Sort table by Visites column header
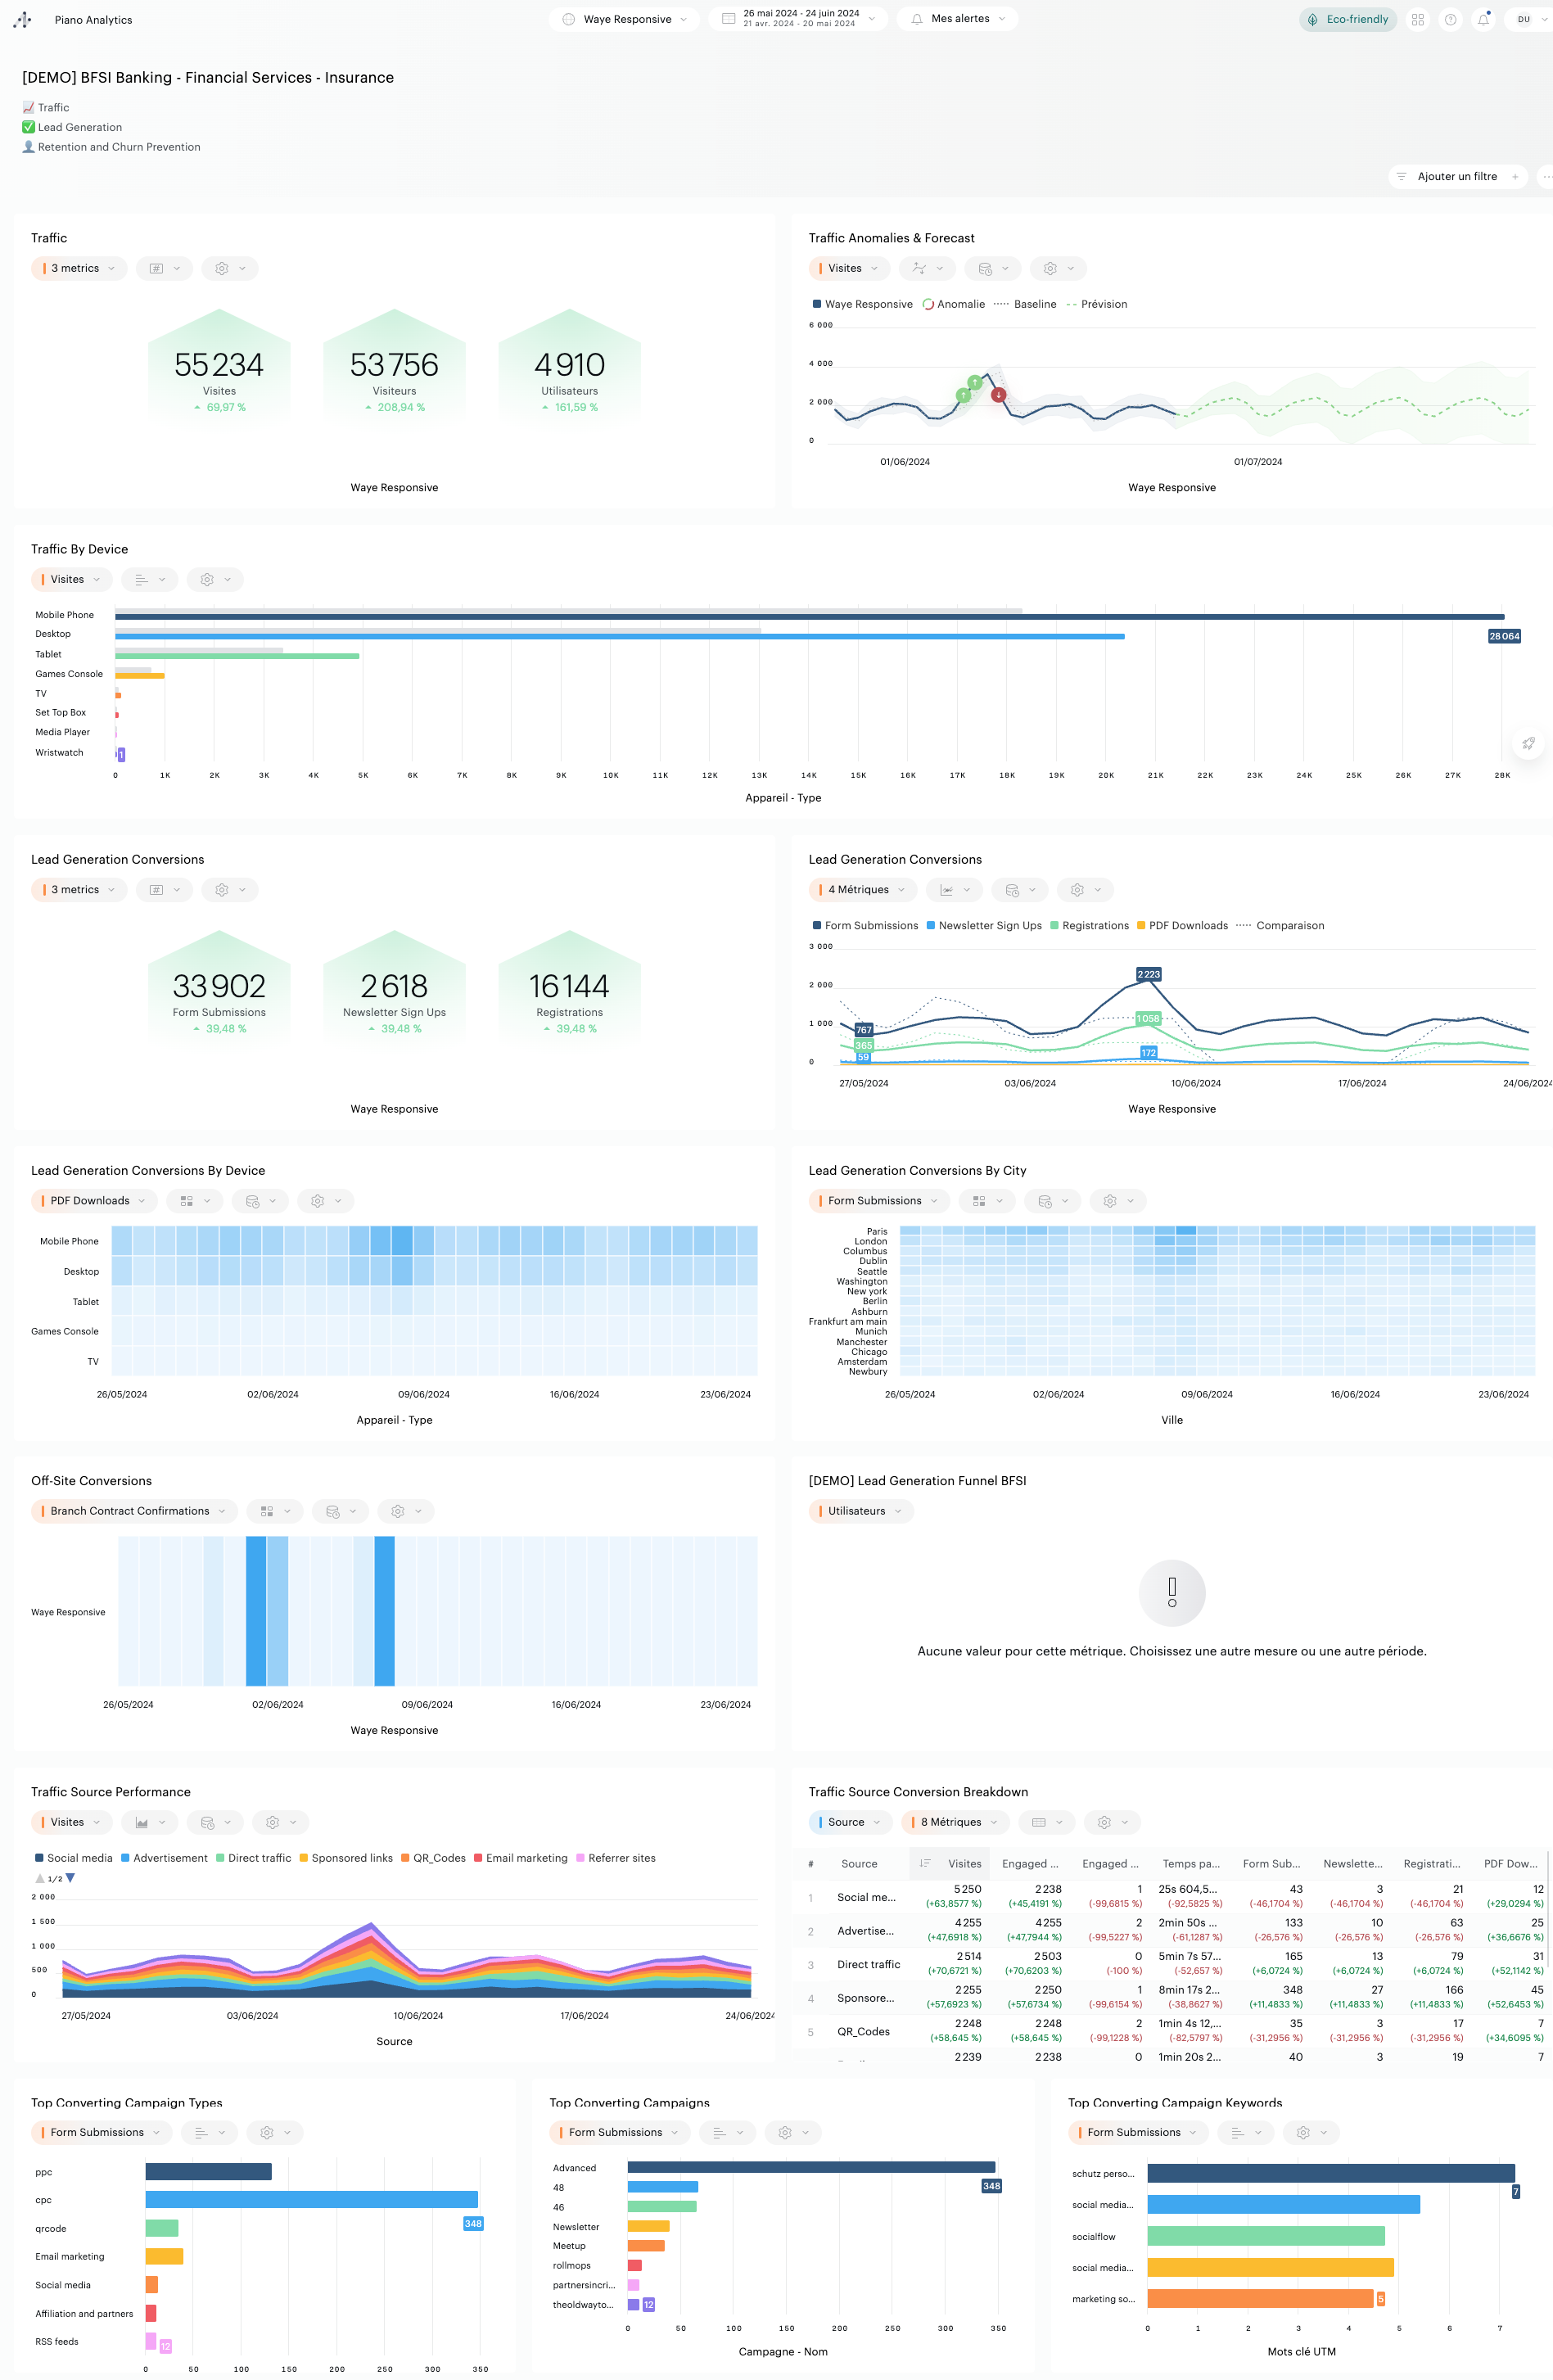The height and width of the screenshot is (2380, 1553). [x=950, y=1864]
